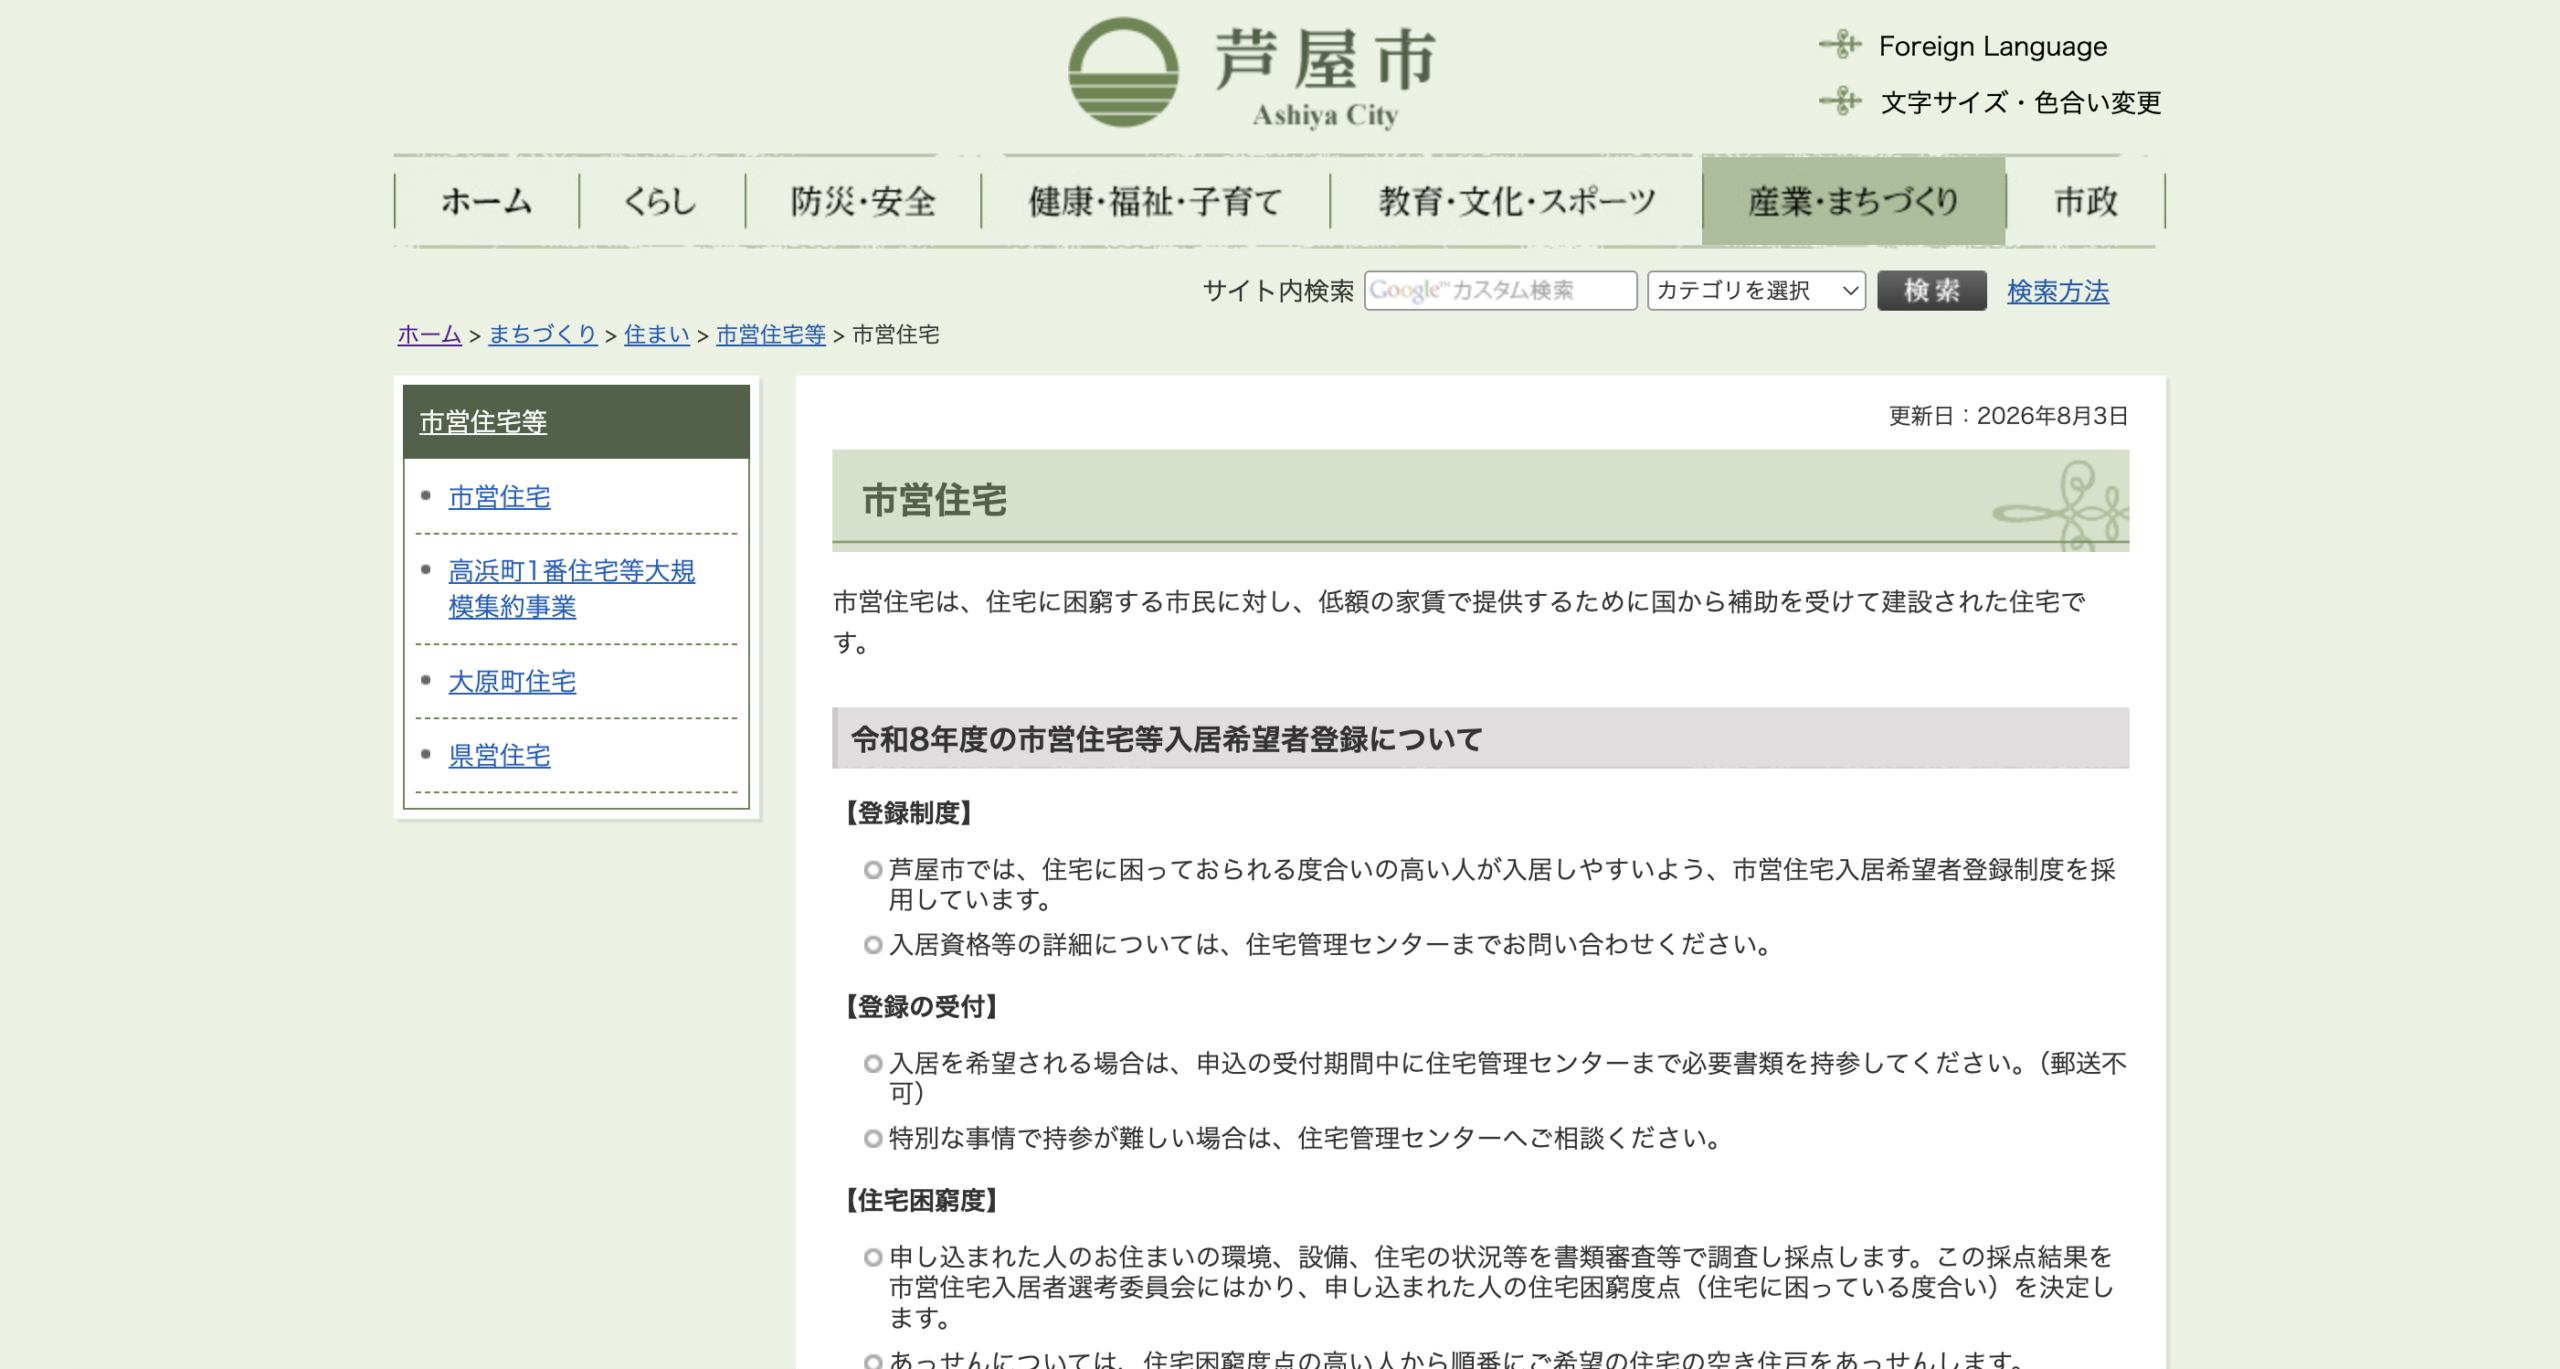
Task: Click 市営住宅 at the breadcrumb end
Action: tap(895, 335)
